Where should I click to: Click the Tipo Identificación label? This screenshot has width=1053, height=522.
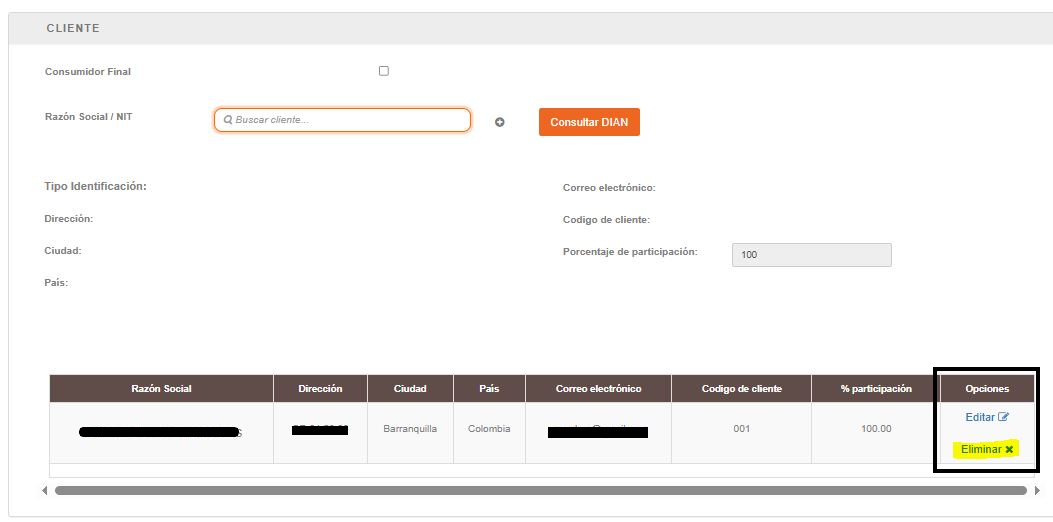click(95, 186)
